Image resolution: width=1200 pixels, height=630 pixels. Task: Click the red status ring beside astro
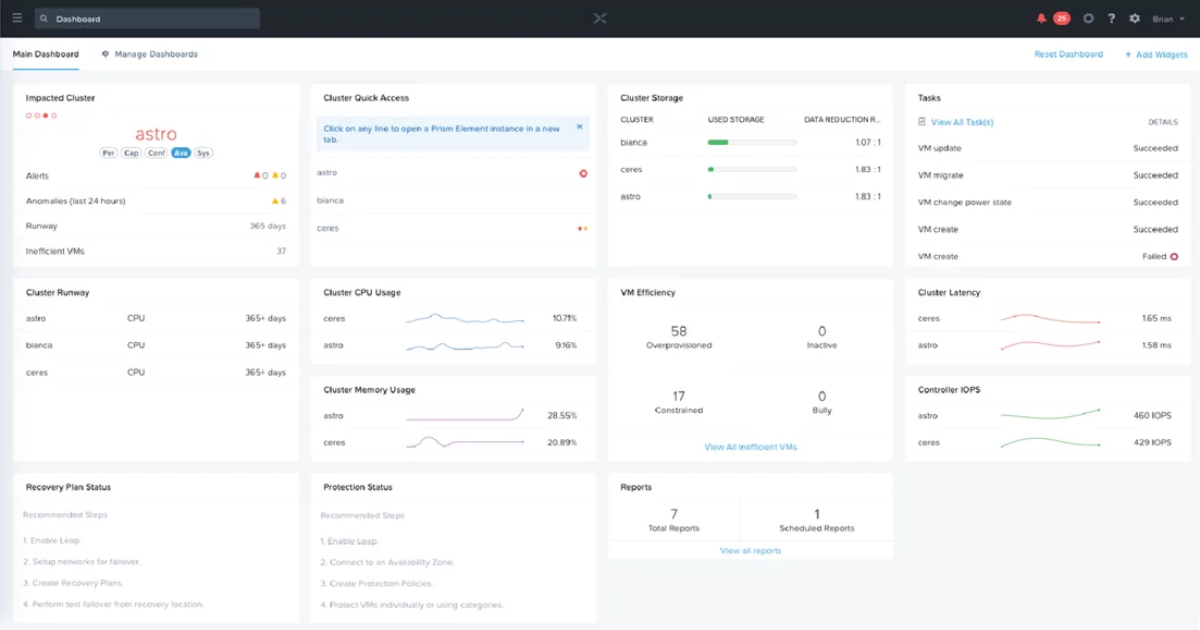583,173
